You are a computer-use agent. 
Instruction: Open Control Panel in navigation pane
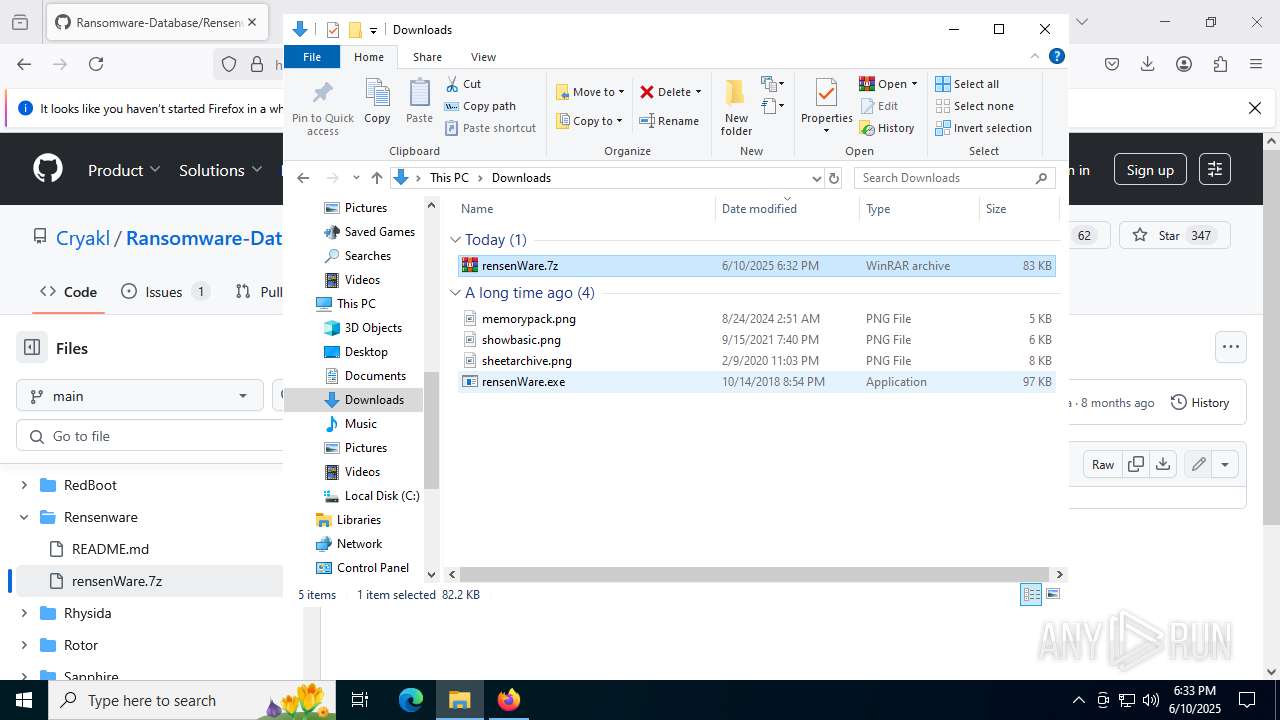[372, 568]
